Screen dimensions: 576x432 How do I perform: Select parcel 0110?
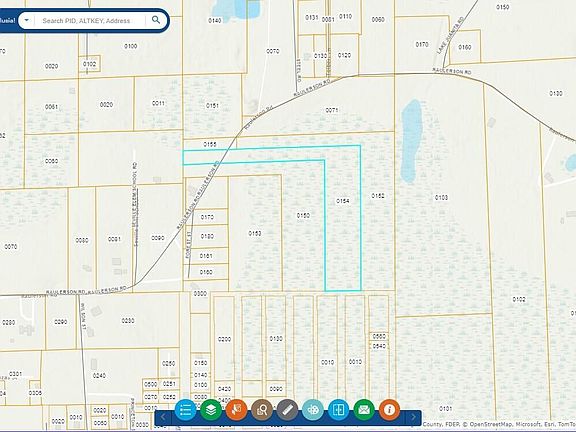[x=345, y=16]
